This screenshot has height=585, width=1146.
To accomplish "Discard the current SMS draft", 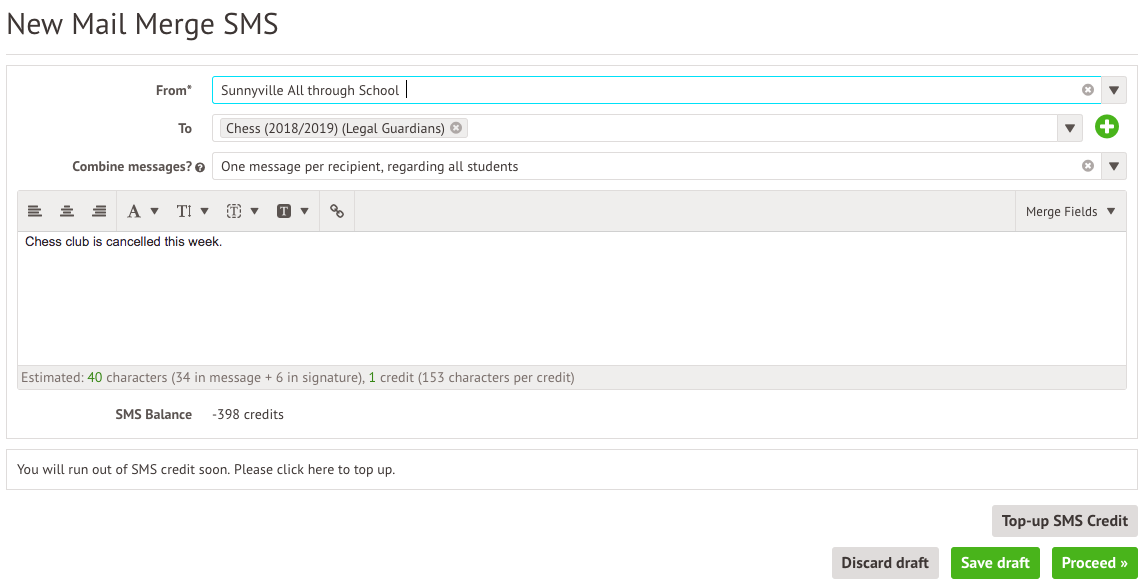I will [885, 563].
